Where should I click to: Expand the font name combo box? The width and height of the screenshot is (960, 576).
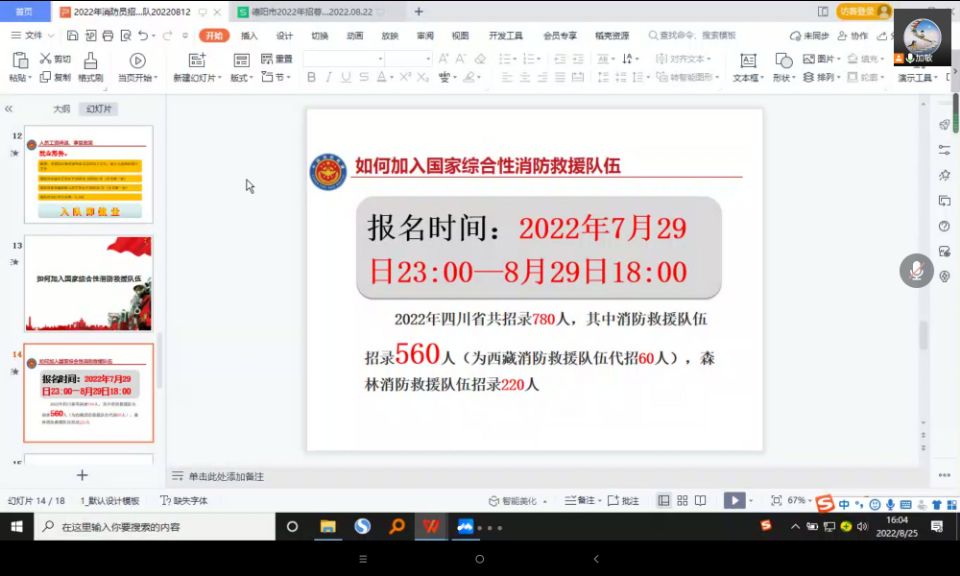(380, 59)
